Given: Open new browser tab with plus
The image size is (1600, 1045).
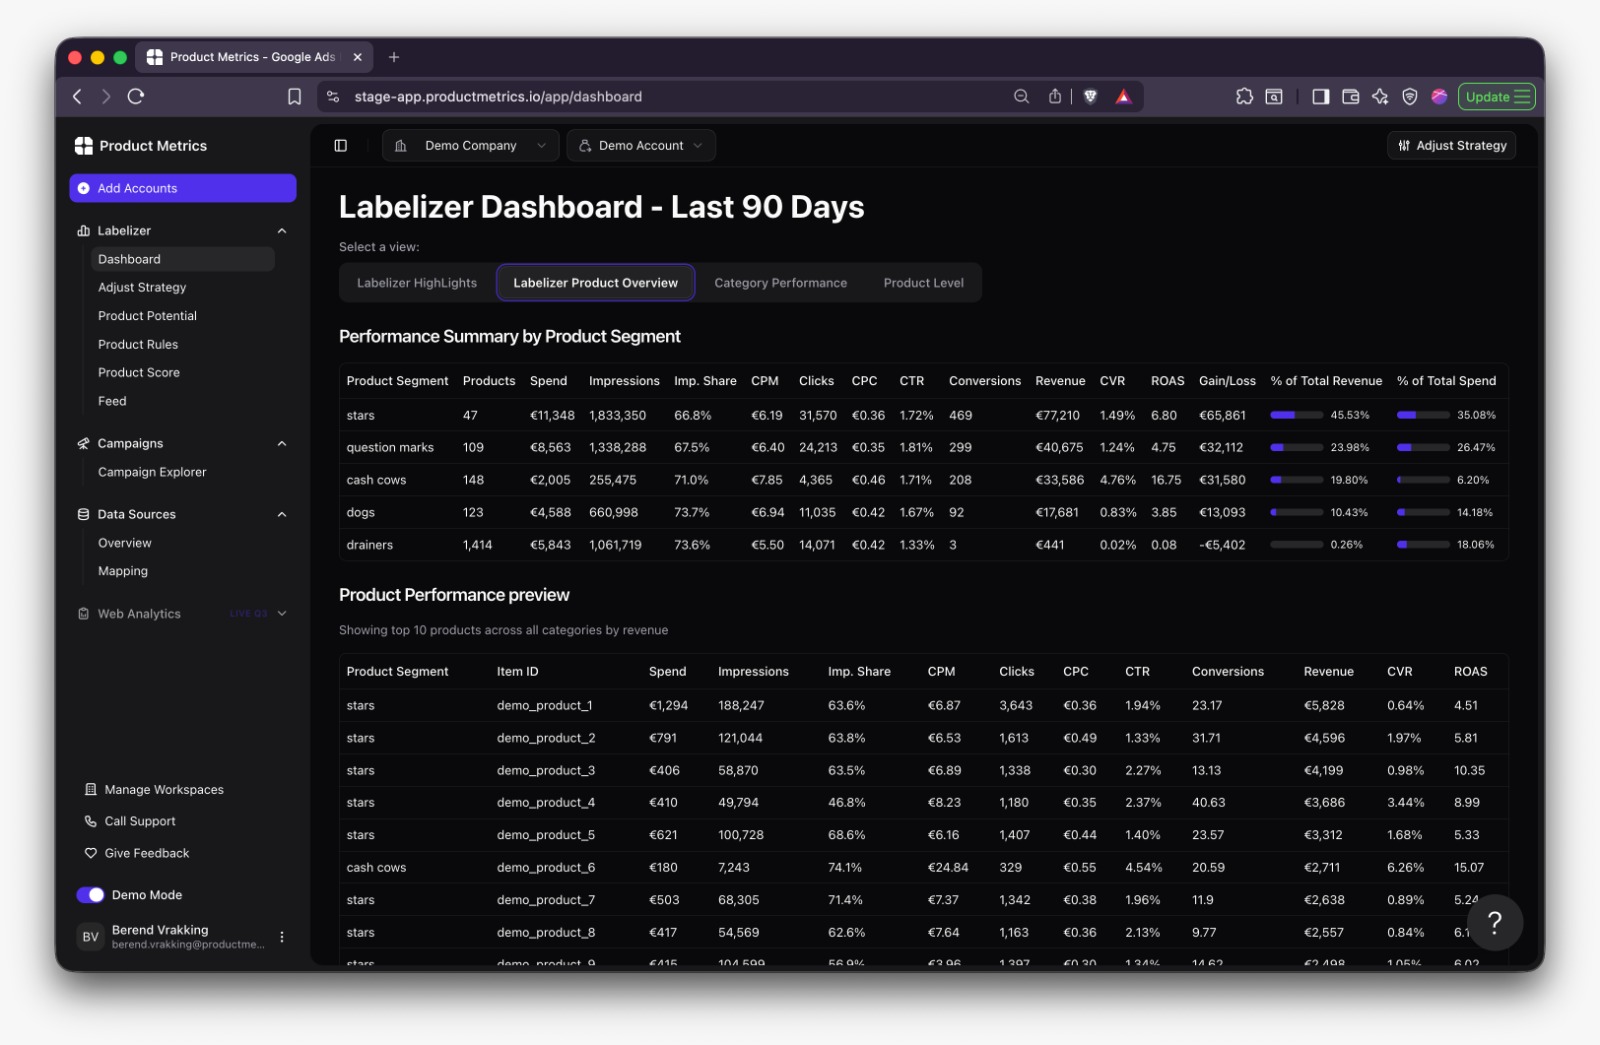Looking at the screenshot, I should [x=394, y=57].
